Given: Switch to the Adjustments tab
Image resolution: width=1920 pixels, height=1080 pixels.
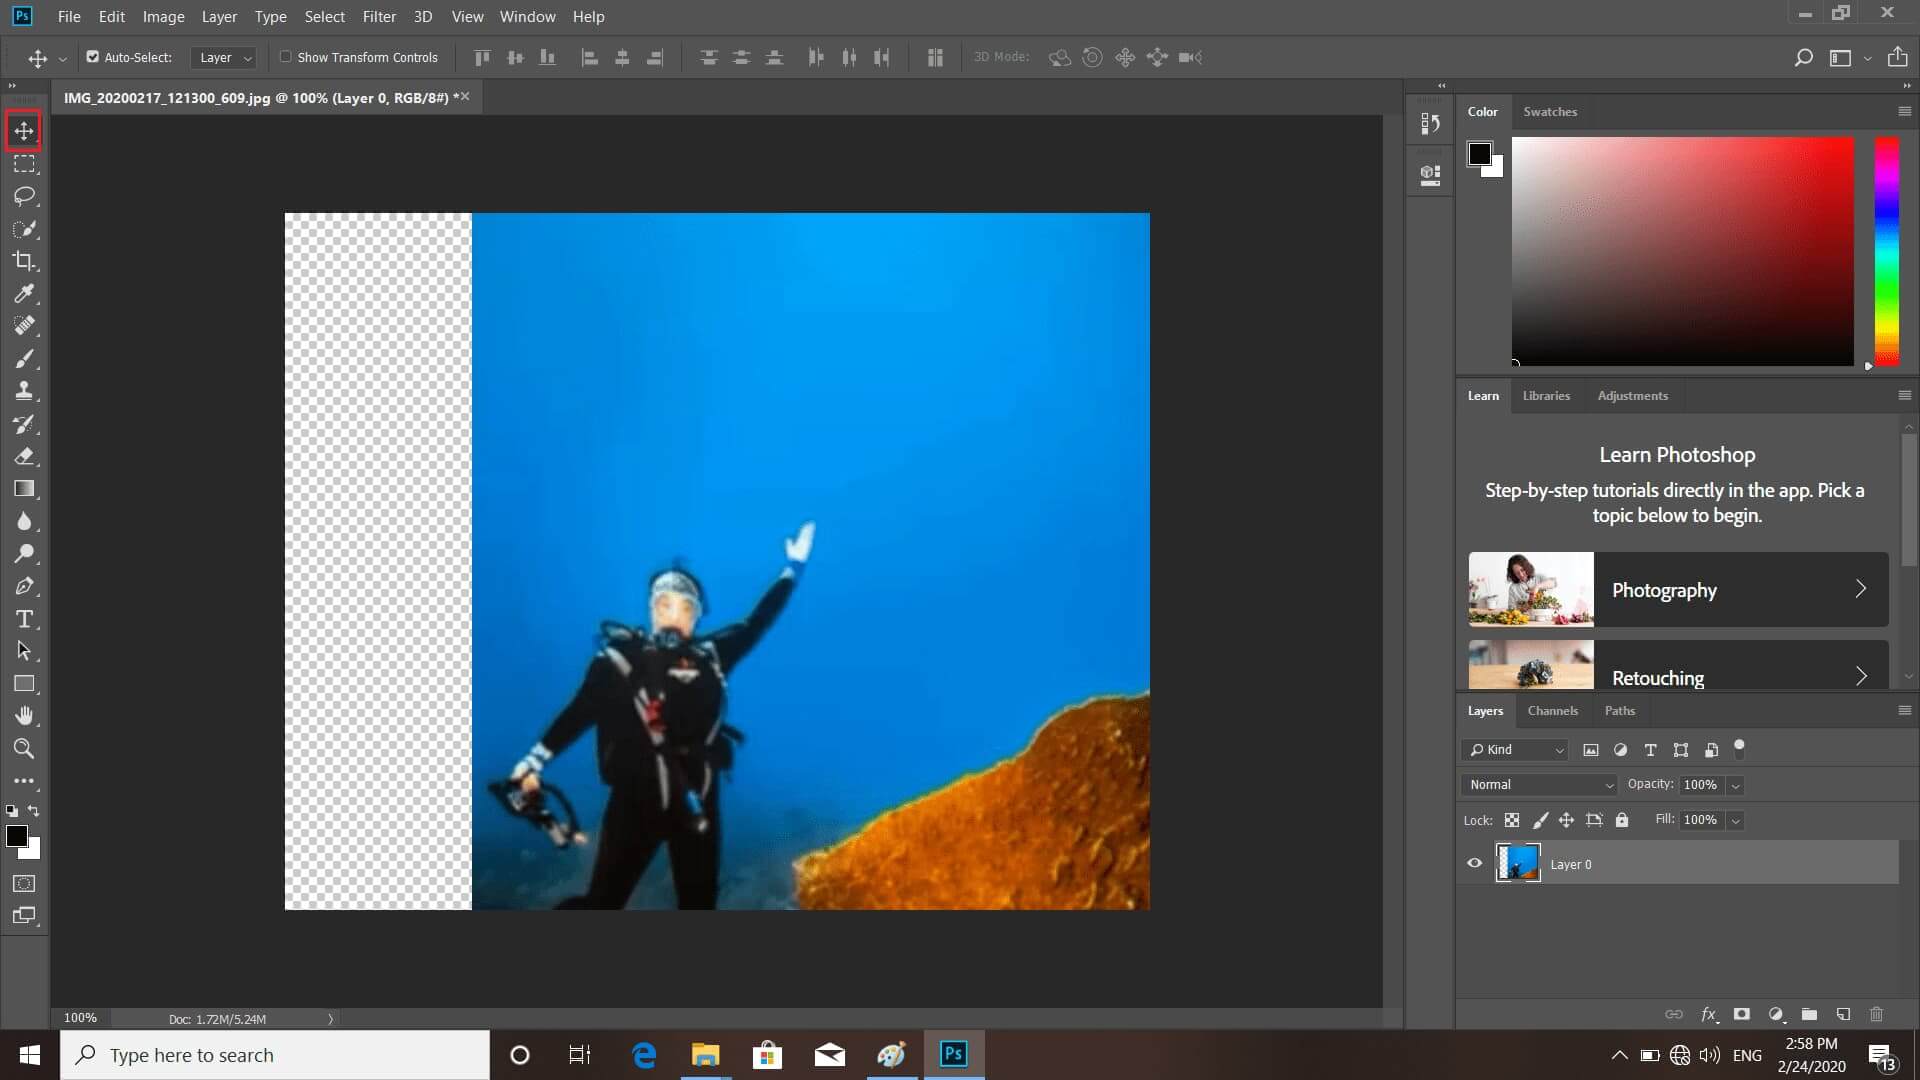Looking at the screenshot, I should (x=1632, y=396).
